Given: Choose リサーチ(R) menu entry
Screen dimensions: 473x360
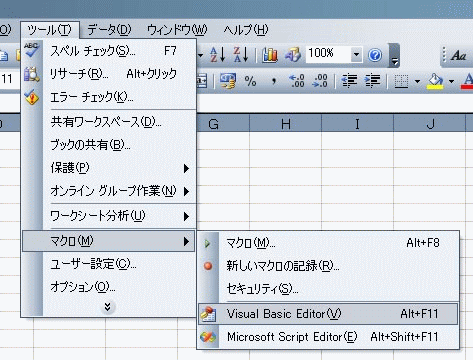Looking at the screenshot, I should click(x=109, y=74).
